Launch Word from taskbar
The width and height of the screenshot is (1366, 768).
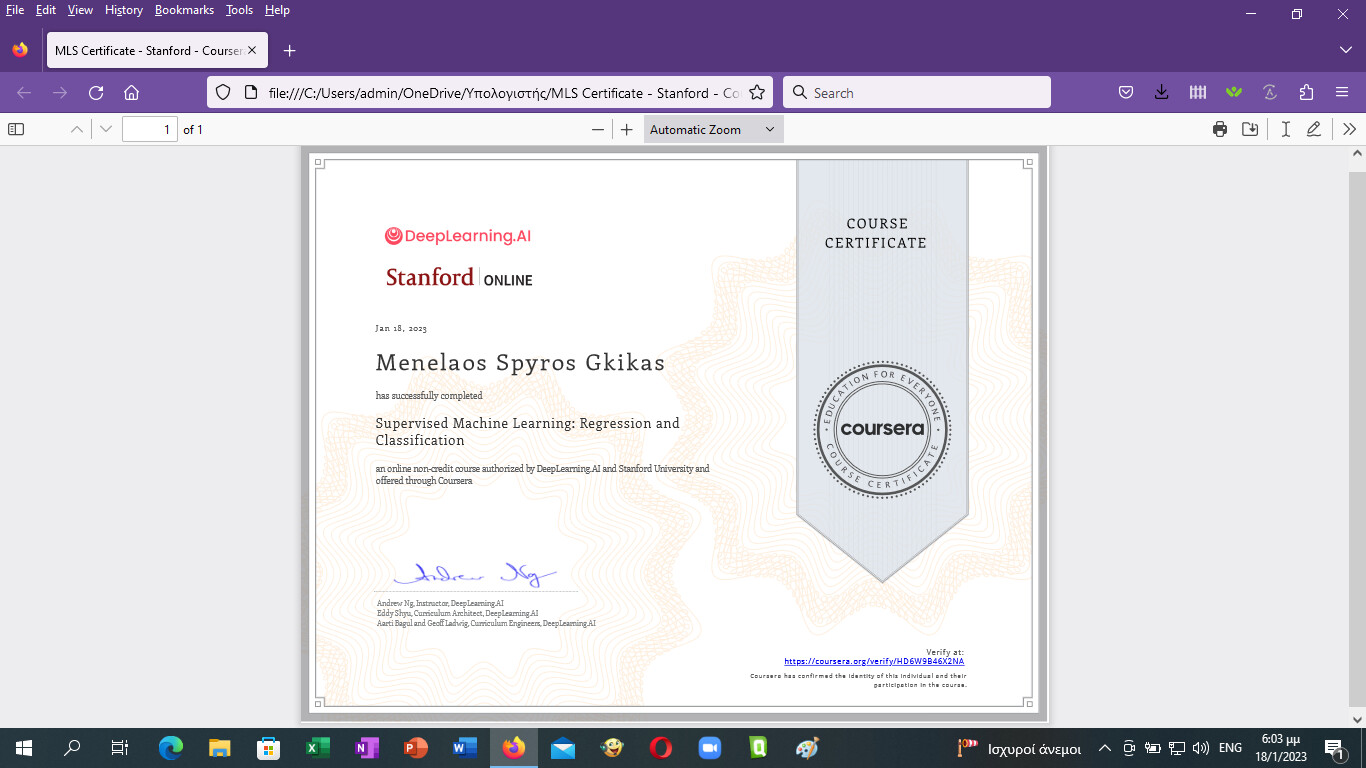[464, 748]
